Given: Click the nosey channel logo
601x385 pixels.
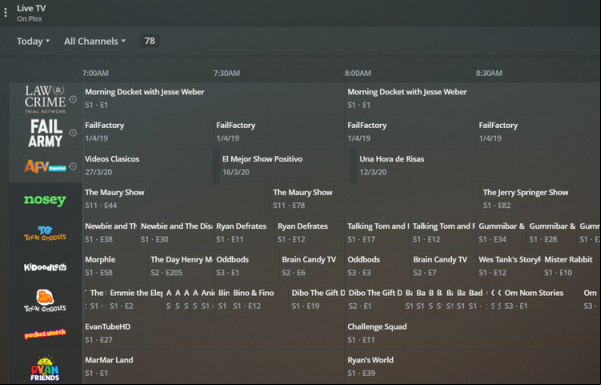Looking at the screenshot, I should point(45,200).
